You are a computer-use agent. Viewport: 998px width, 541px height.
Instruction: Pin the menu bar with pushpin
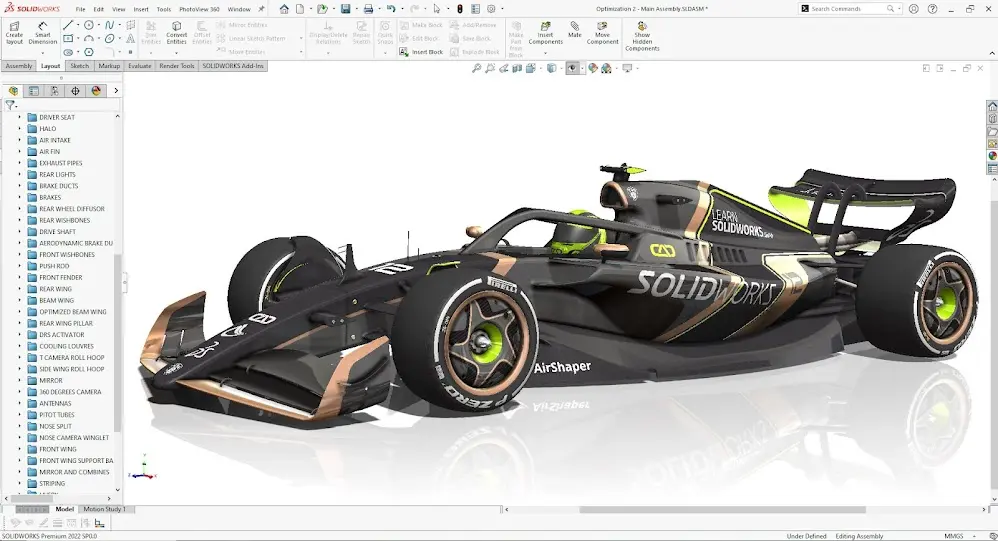point(262,9)
